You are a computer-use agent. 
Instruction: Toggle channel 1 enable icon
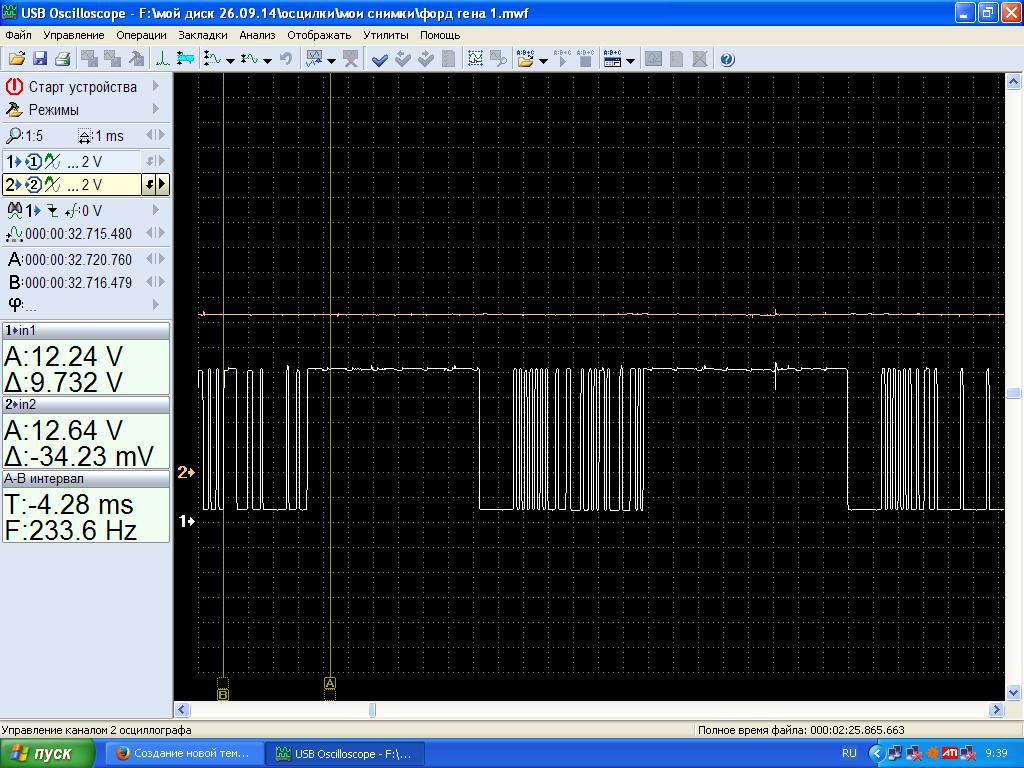34,161
